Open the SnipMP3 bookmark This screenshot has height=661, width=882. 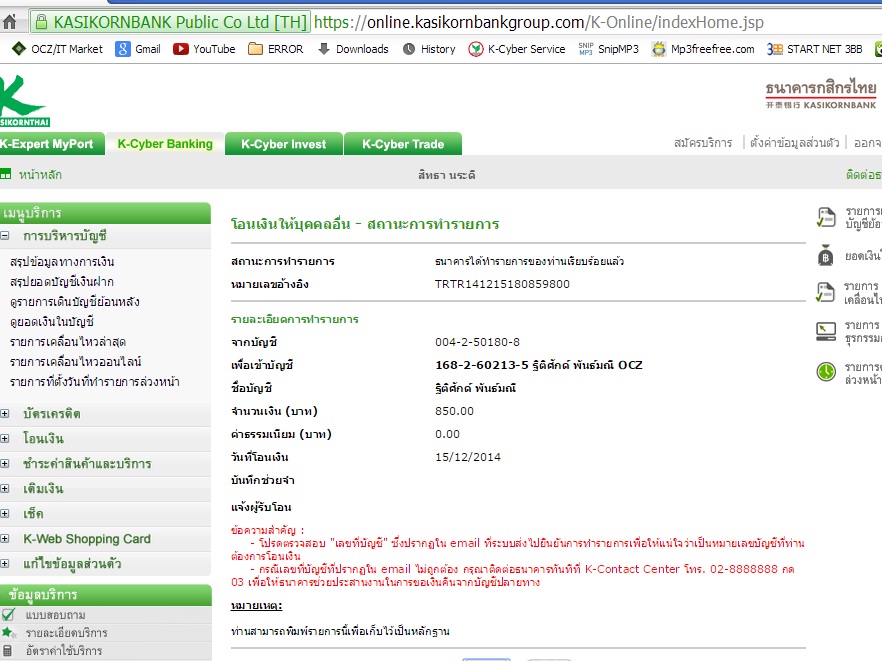[609, 49]
